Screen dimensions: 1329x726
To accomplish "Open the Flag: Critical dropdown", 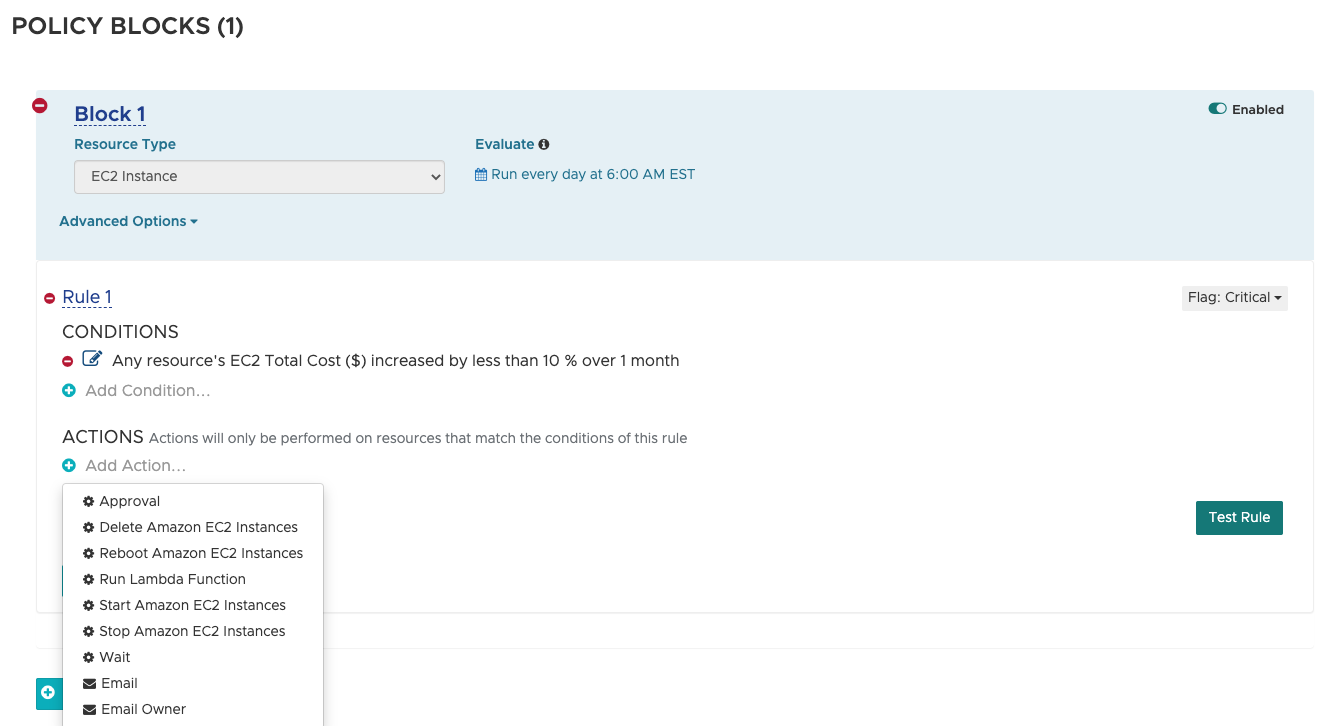I will click(x=1234, y=298).
